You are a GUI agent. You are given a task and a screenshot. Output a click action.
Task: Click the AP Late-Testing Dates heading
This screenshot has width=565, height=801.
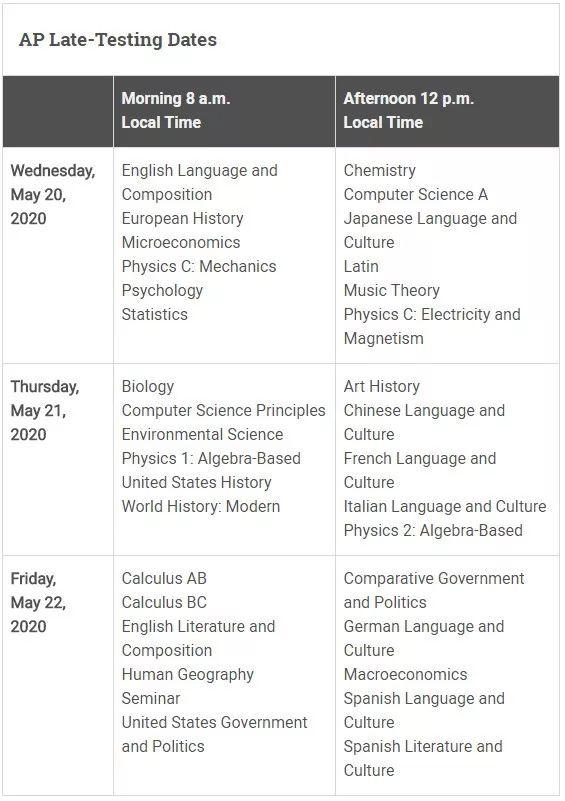tap(117, 40)
